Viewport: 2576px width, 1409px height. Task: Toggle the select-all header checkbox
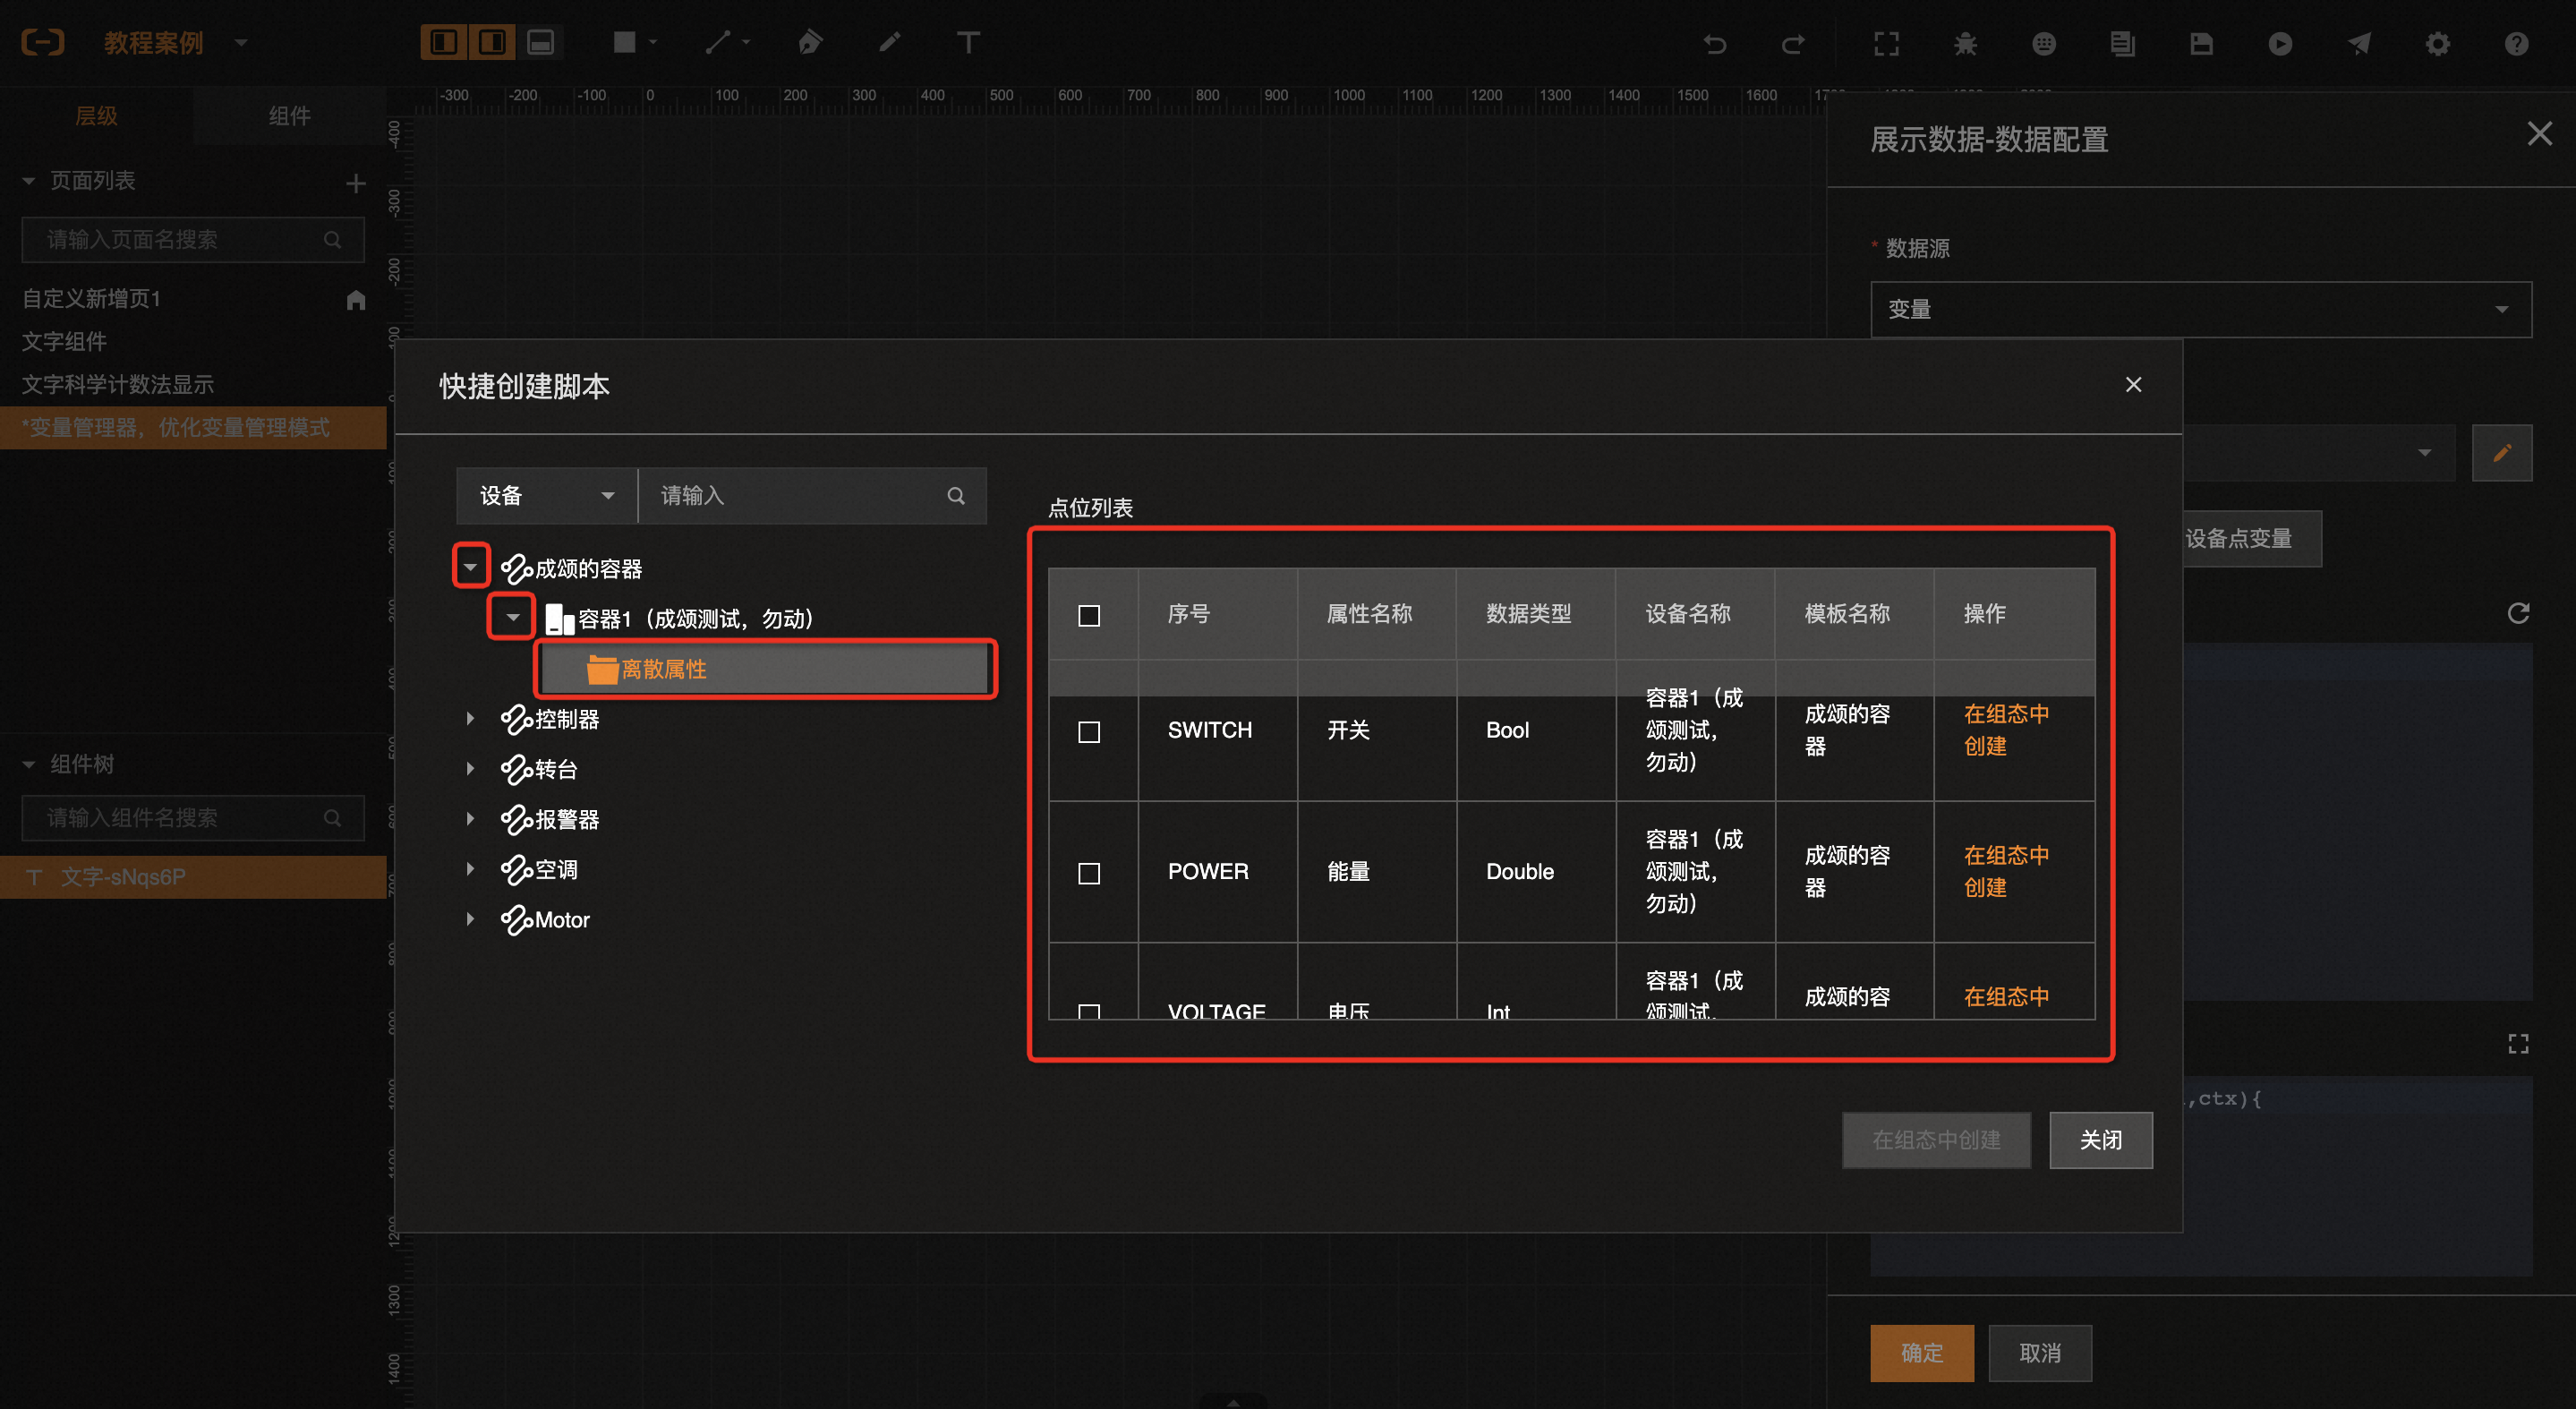click(x=1089, y=615)
